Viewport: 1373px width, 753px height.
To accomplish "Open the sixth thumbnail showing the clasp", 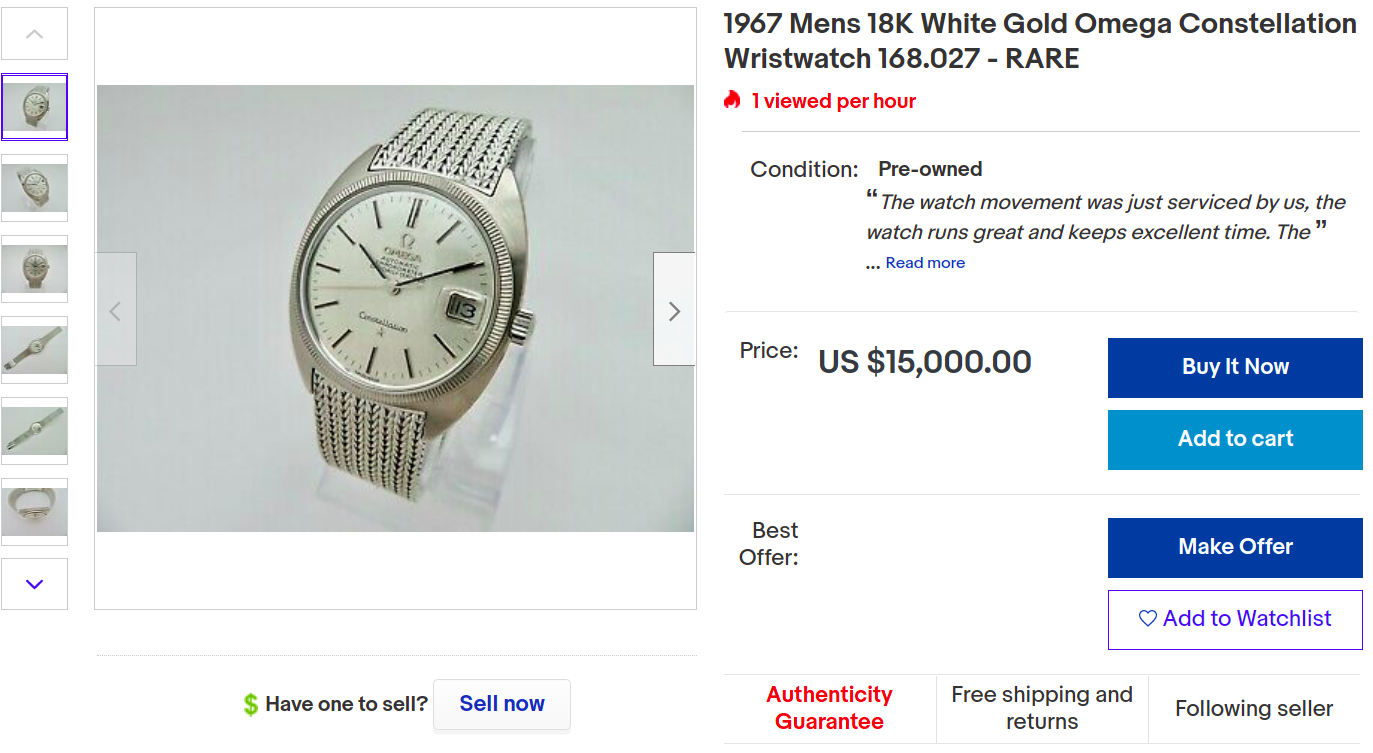I will [35, 512].
